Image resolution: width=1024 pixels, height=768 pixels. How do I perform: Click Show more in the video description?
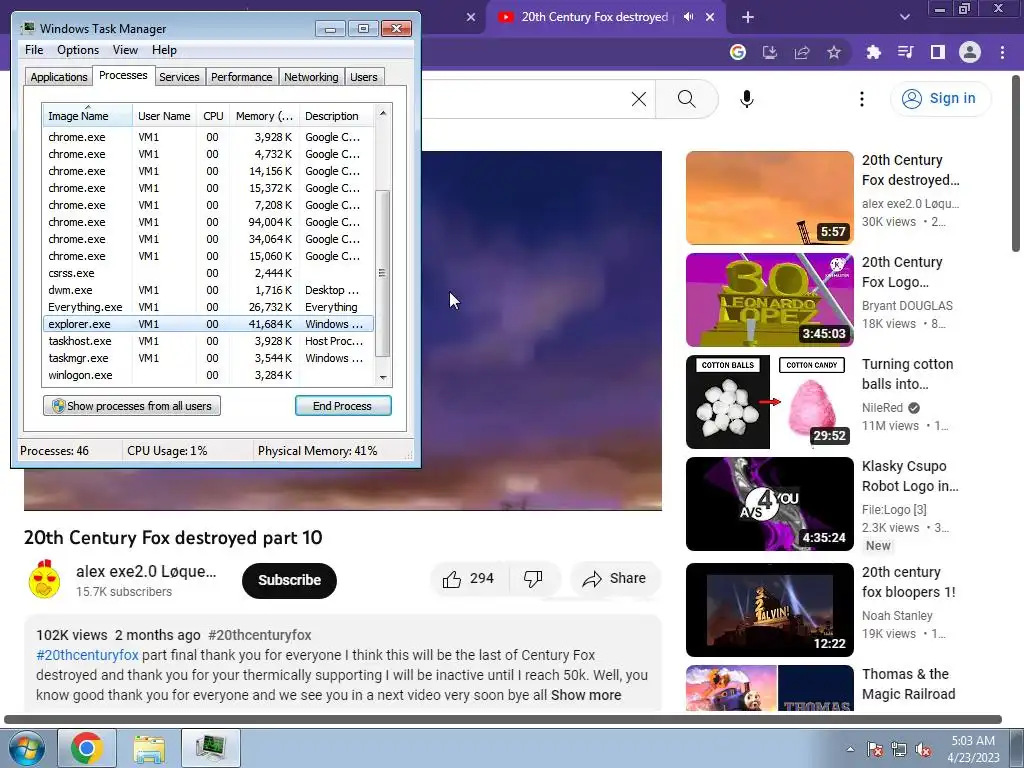pos(586,695)
